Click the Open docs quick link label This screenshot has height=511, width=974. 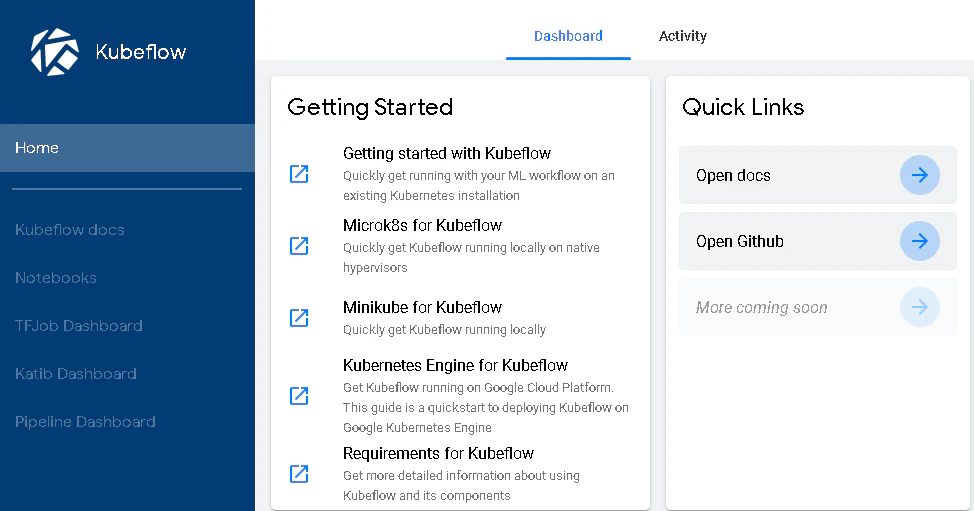733,176
